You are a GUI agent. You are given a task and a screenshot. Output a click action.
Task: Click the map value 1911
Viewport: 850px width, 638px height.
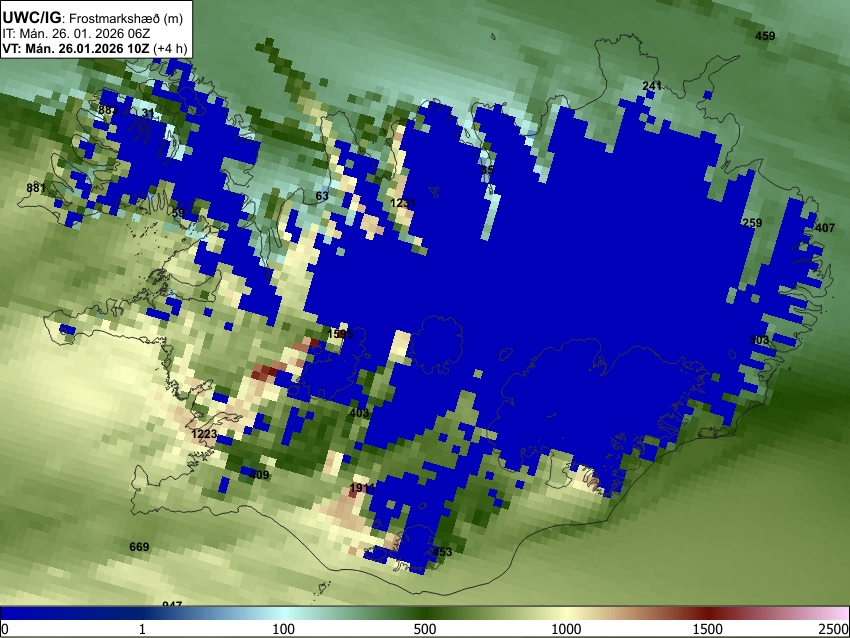(362, 488)
